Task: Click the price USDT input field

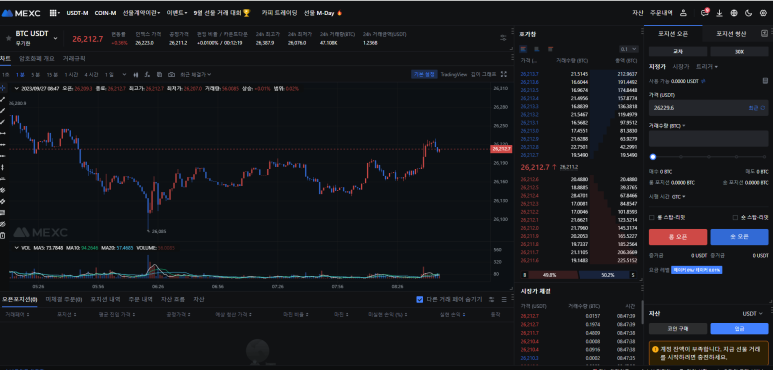Action: (x=708, y=108)
